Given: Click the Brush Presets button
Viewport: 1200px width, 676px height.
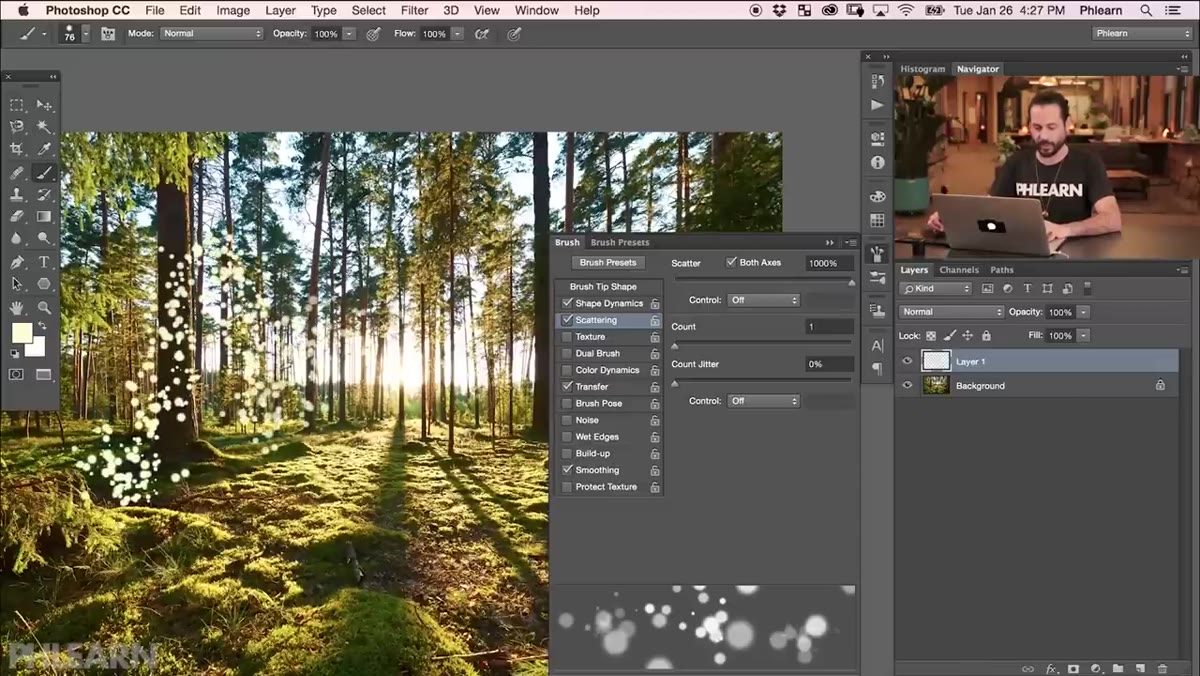Looking at the screenshot, I should [608, 263].
